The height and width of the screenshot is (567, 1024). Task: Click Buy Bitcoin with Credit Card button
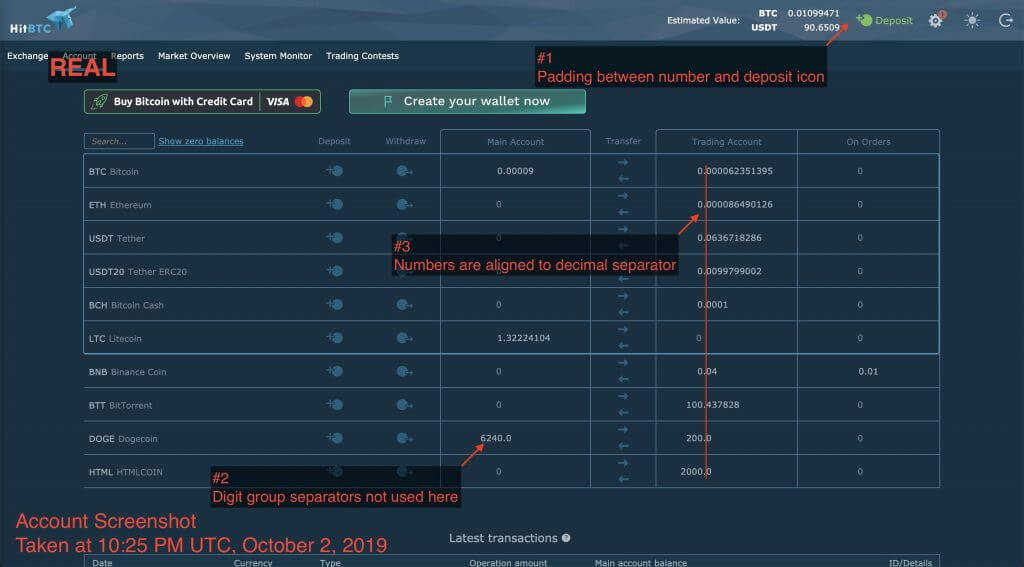point(202,101)
